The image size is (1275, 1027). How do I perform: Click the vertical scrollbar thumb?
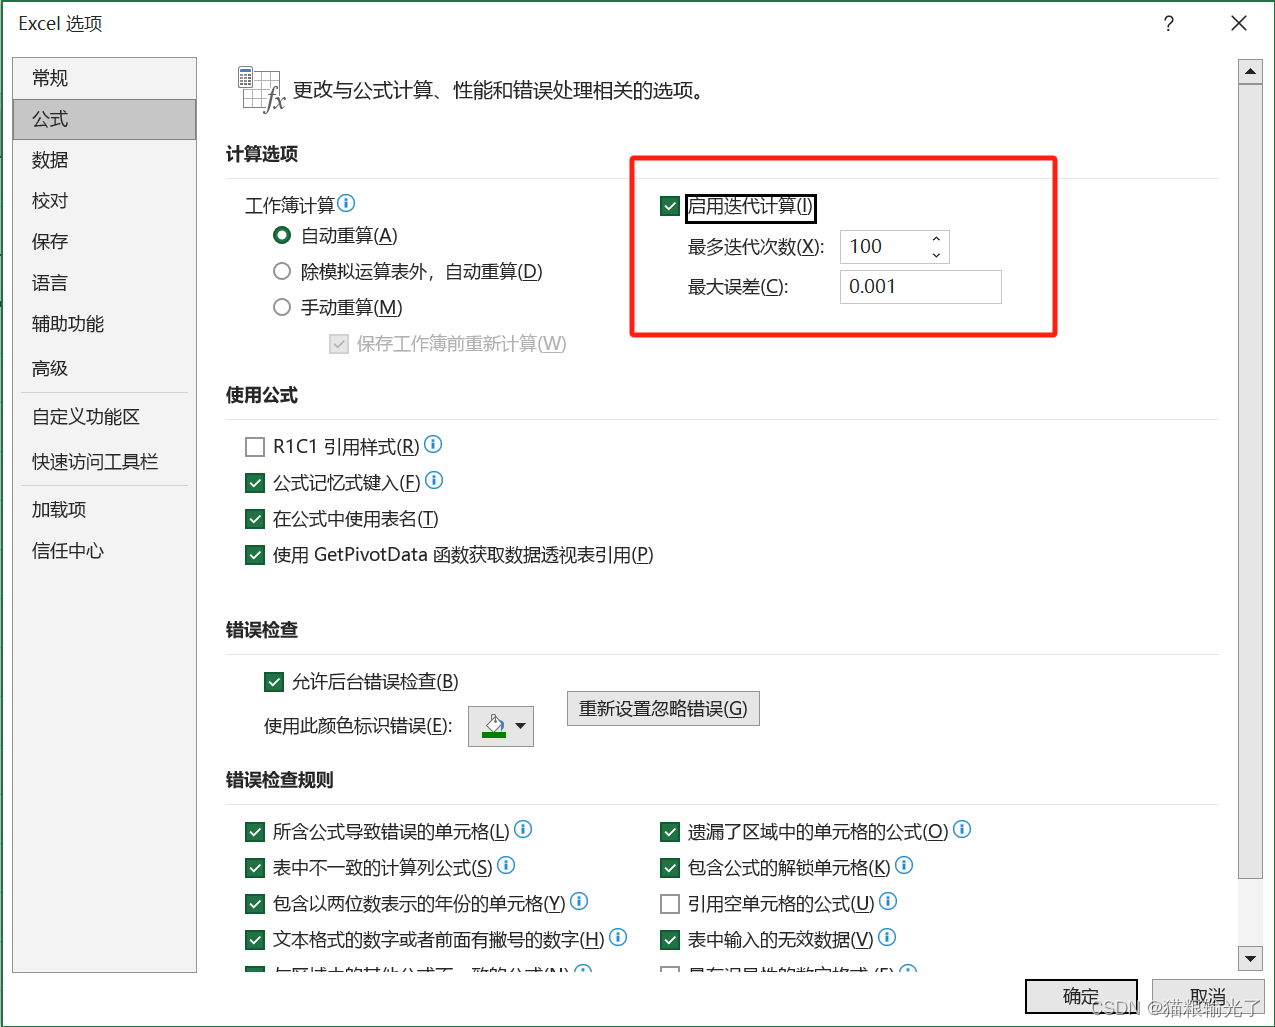pyautogui.click(x=1250, y=482)
